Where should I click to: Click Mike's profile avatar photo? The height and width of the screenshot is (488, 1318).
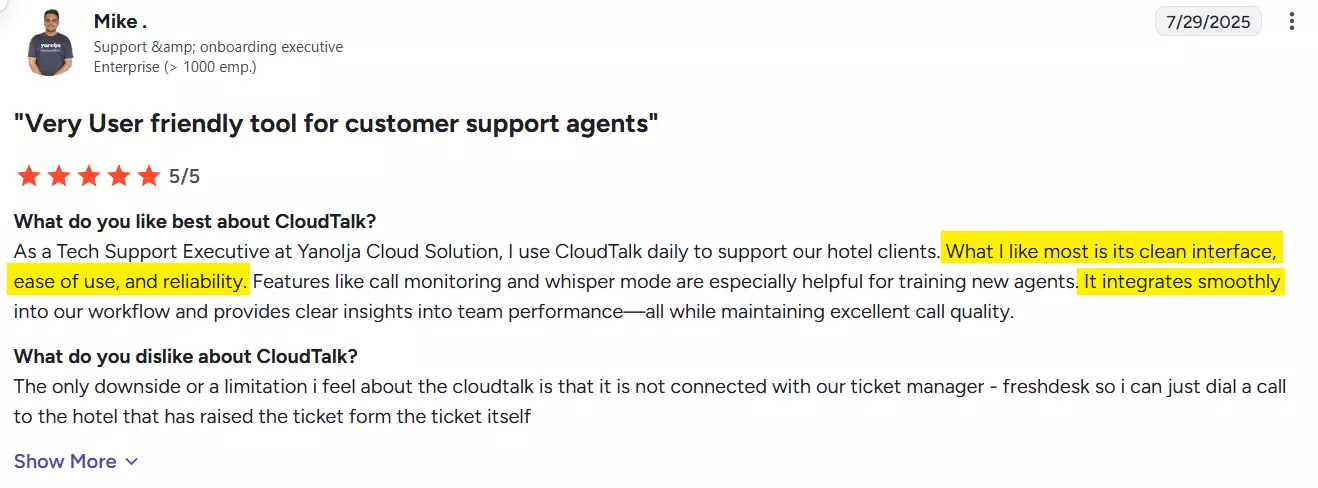tap(51, 42)
